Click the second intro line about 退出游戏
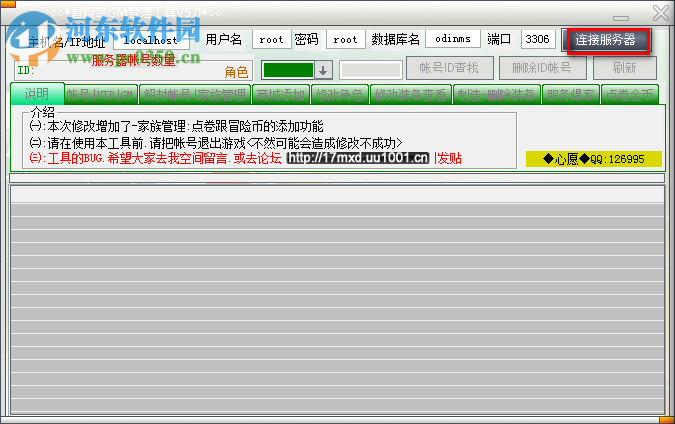The width and height of the screenshot is (675, 424). click(216, 143)
